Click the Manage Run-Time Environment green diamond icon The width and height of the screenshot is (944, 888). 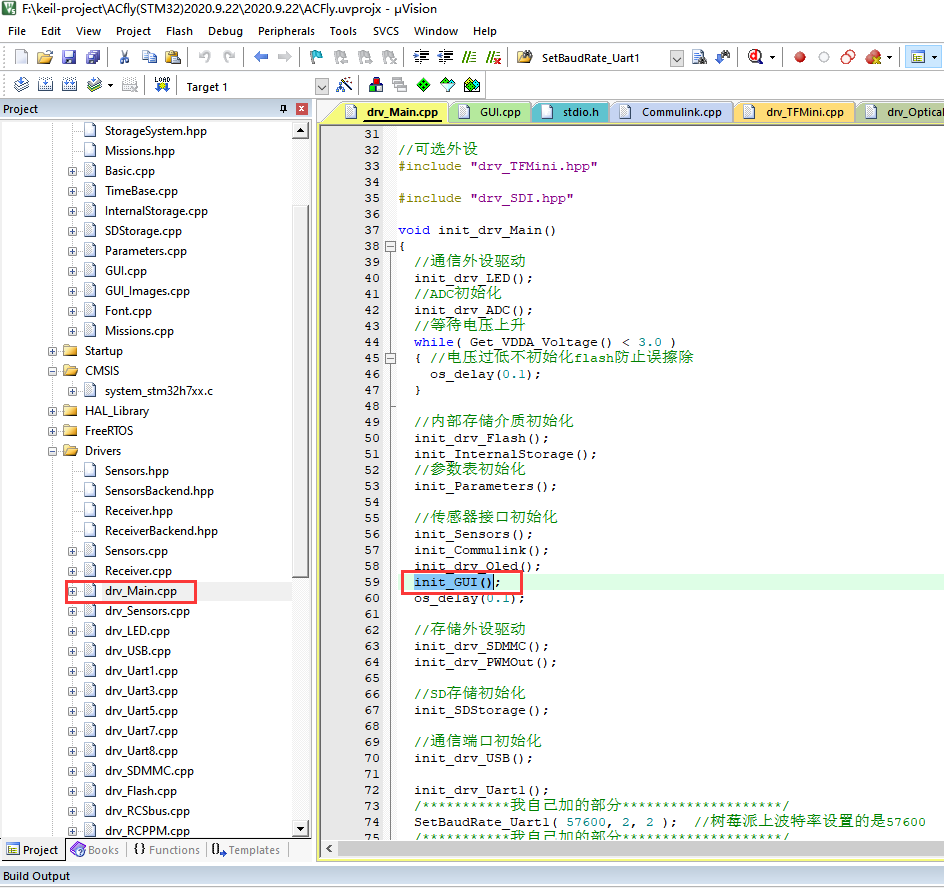click(423, 86)
